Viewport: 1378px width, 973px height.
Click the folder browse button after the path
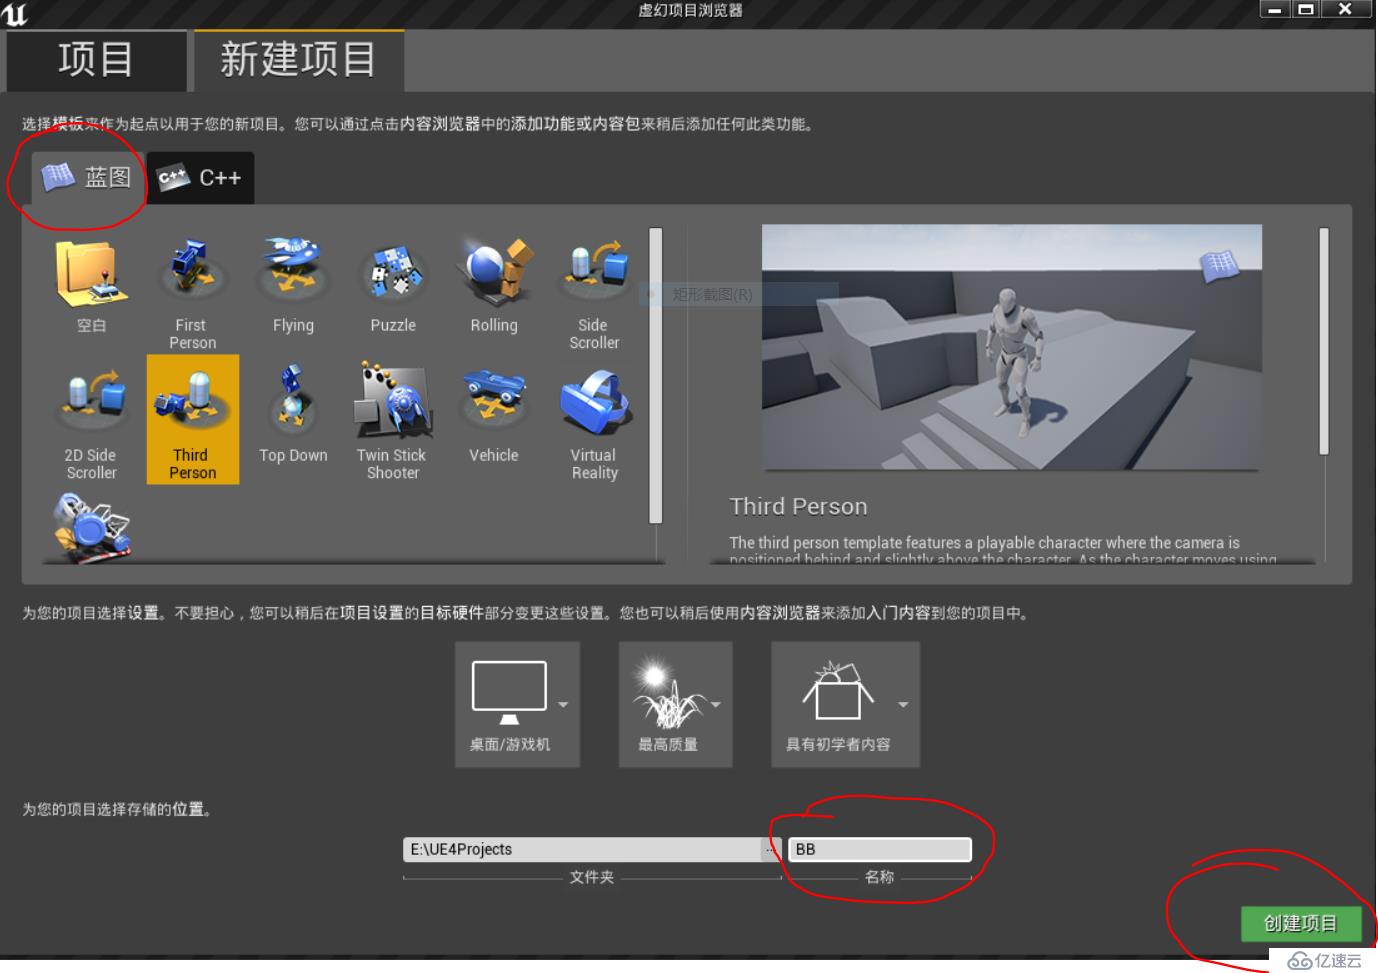tap(772, 849)
